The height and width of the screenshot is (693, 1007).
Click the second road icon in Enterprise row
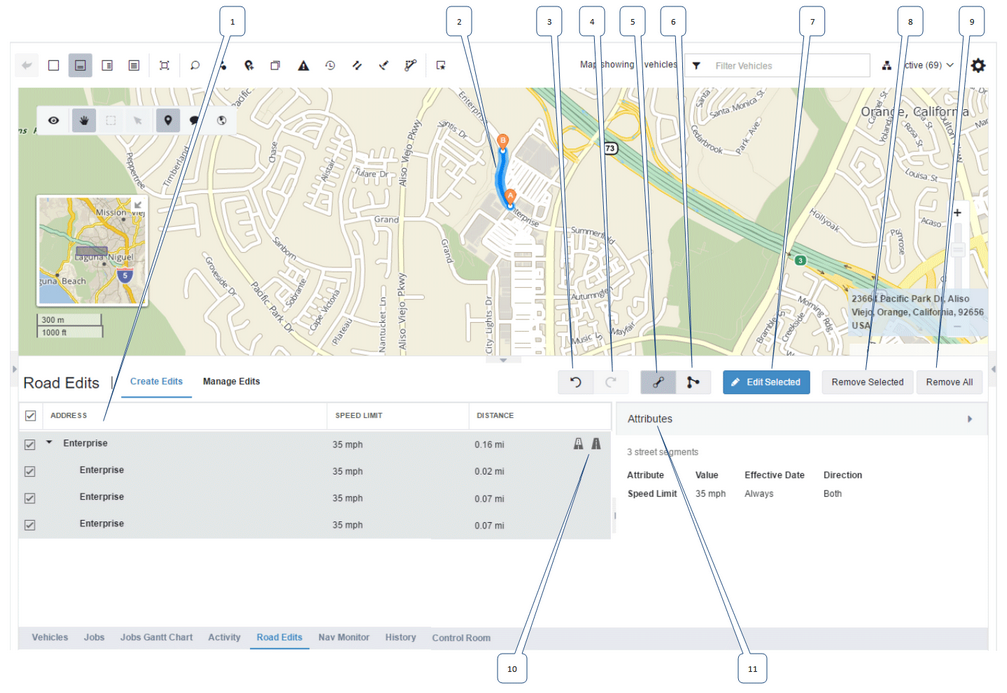tap(596, 444)
